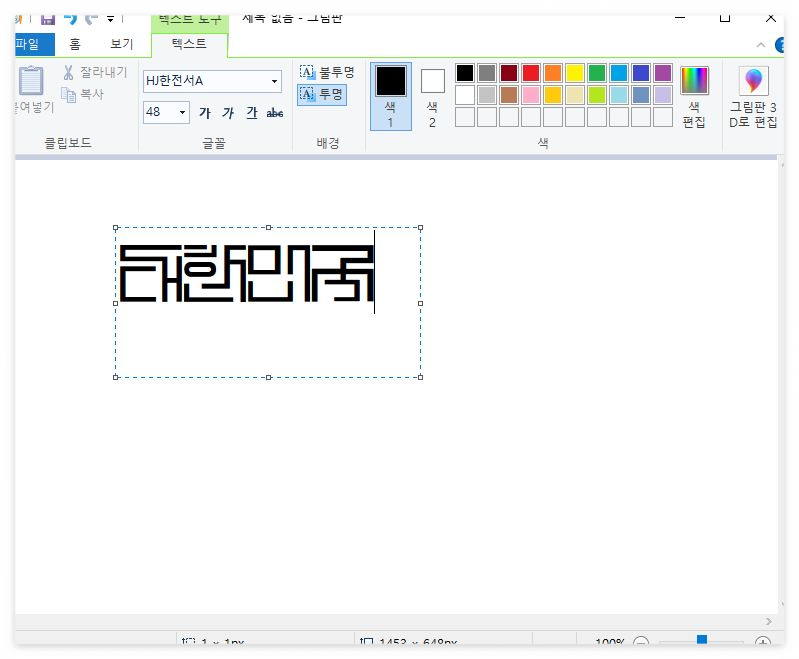Click the text box's bottom-right corner handle
Screen dimensions: 799x659
point(420,377)
